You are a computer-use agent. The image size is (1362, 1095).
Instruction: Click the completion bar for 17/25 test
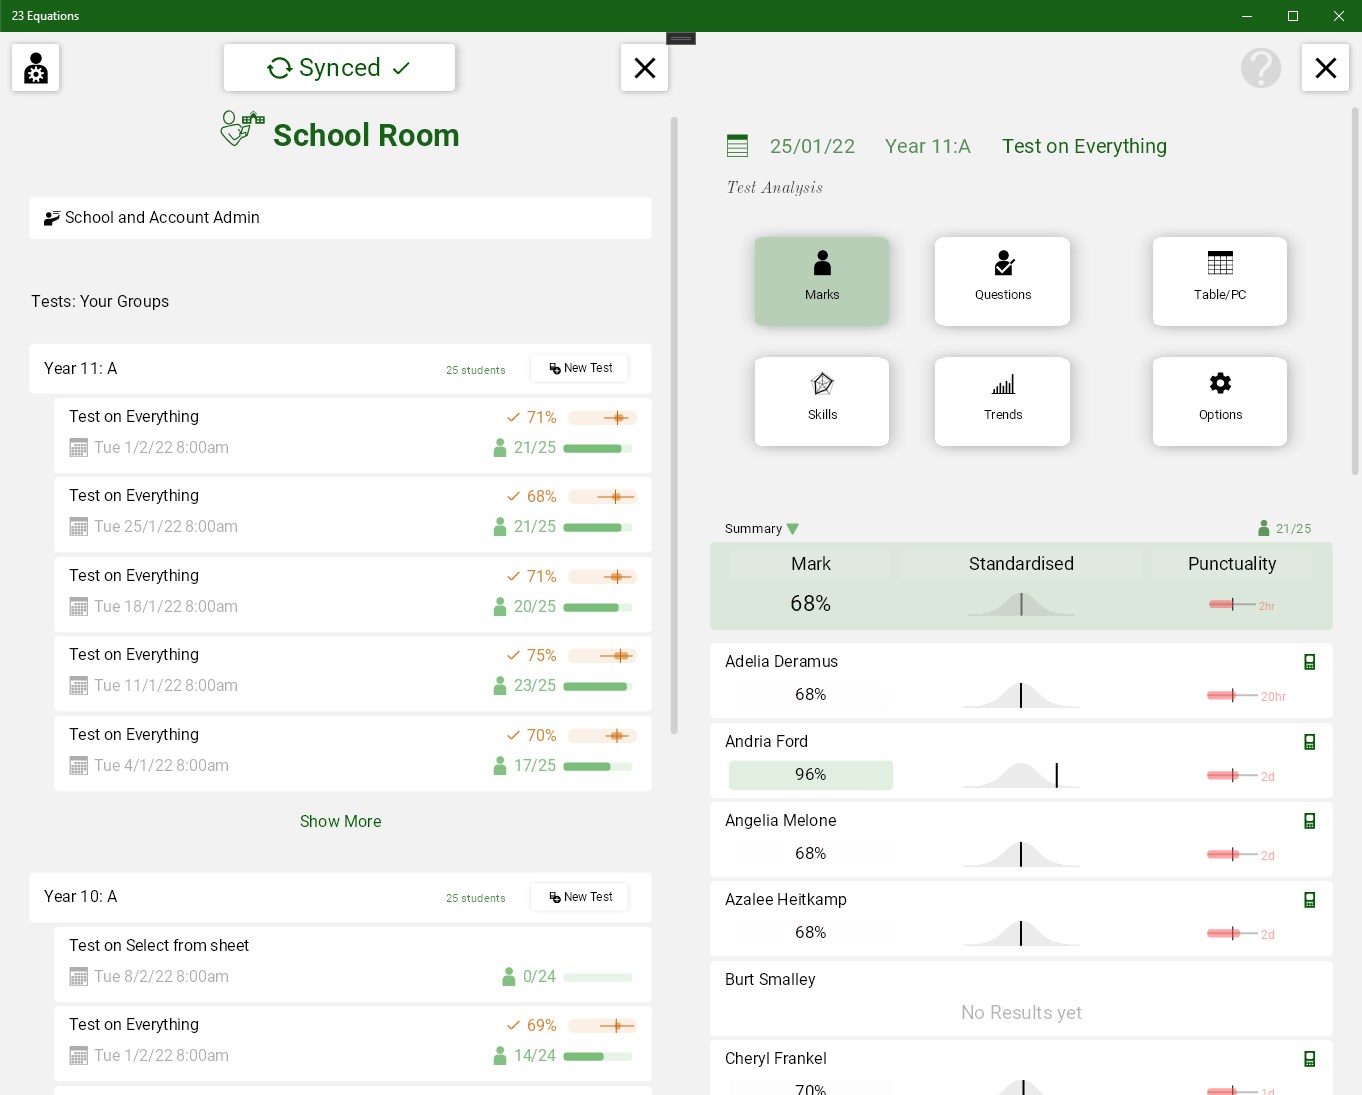(598, 767)
